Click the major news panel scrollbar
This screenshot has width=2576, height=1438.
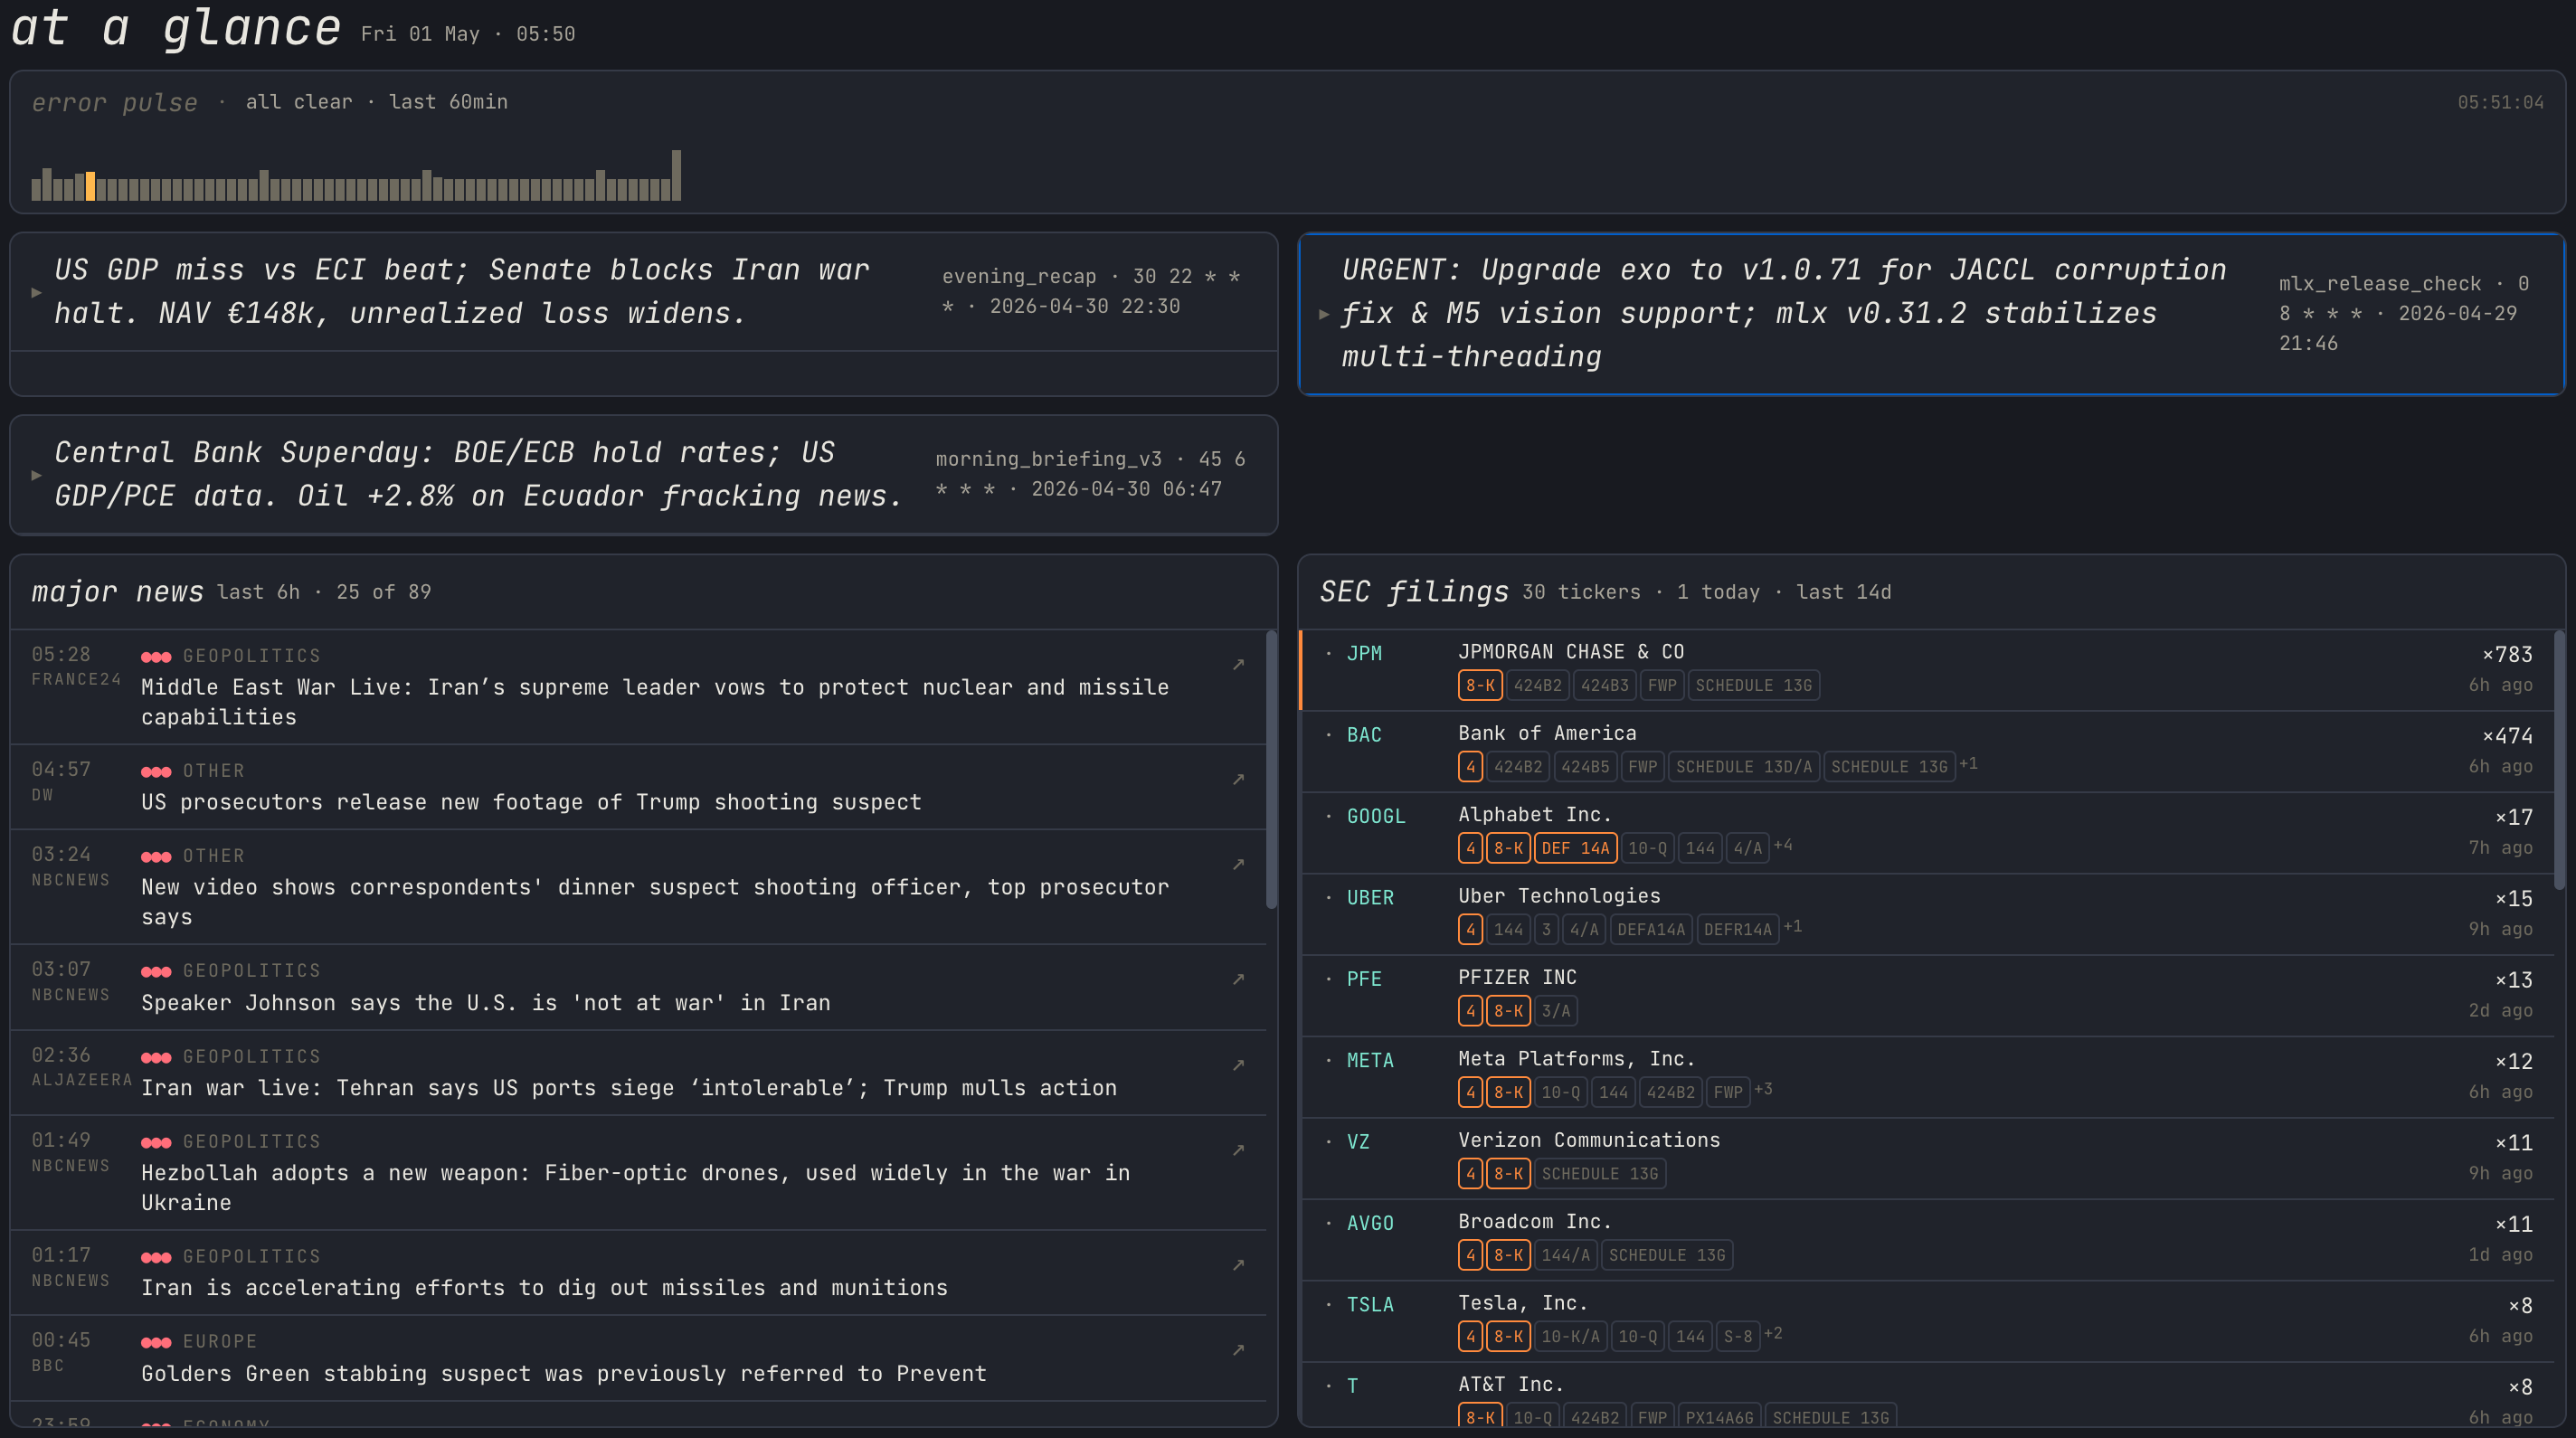tap(1271, 769)
